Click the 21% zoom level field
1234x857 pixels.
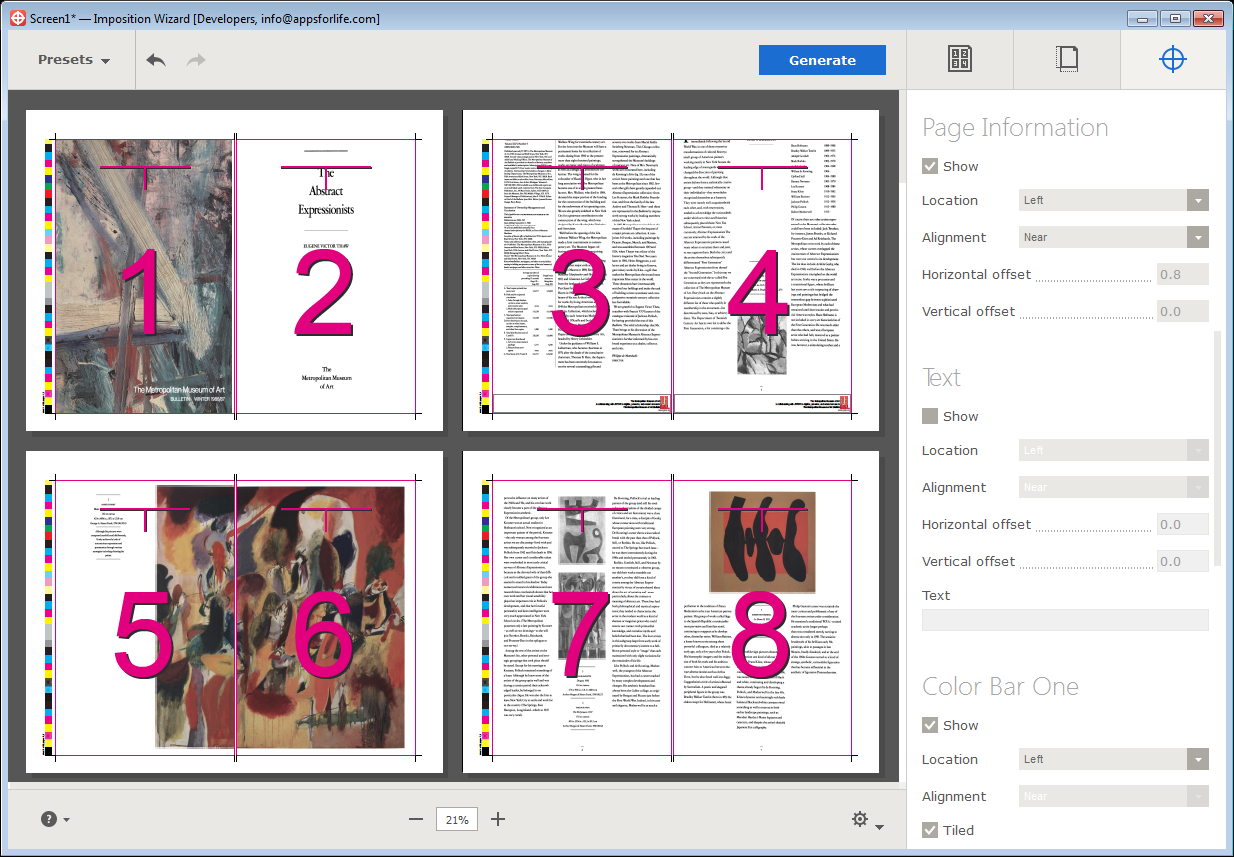coord(457,820)
